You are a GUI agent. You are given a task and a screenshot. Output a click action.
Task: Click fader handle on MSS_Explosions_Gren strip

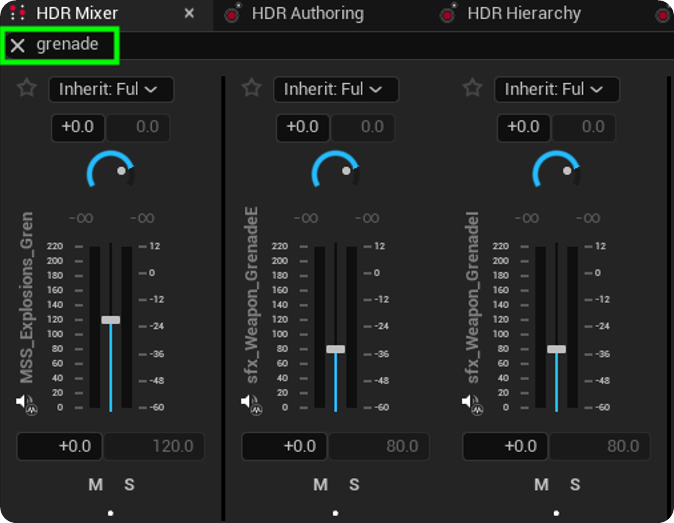111,320
